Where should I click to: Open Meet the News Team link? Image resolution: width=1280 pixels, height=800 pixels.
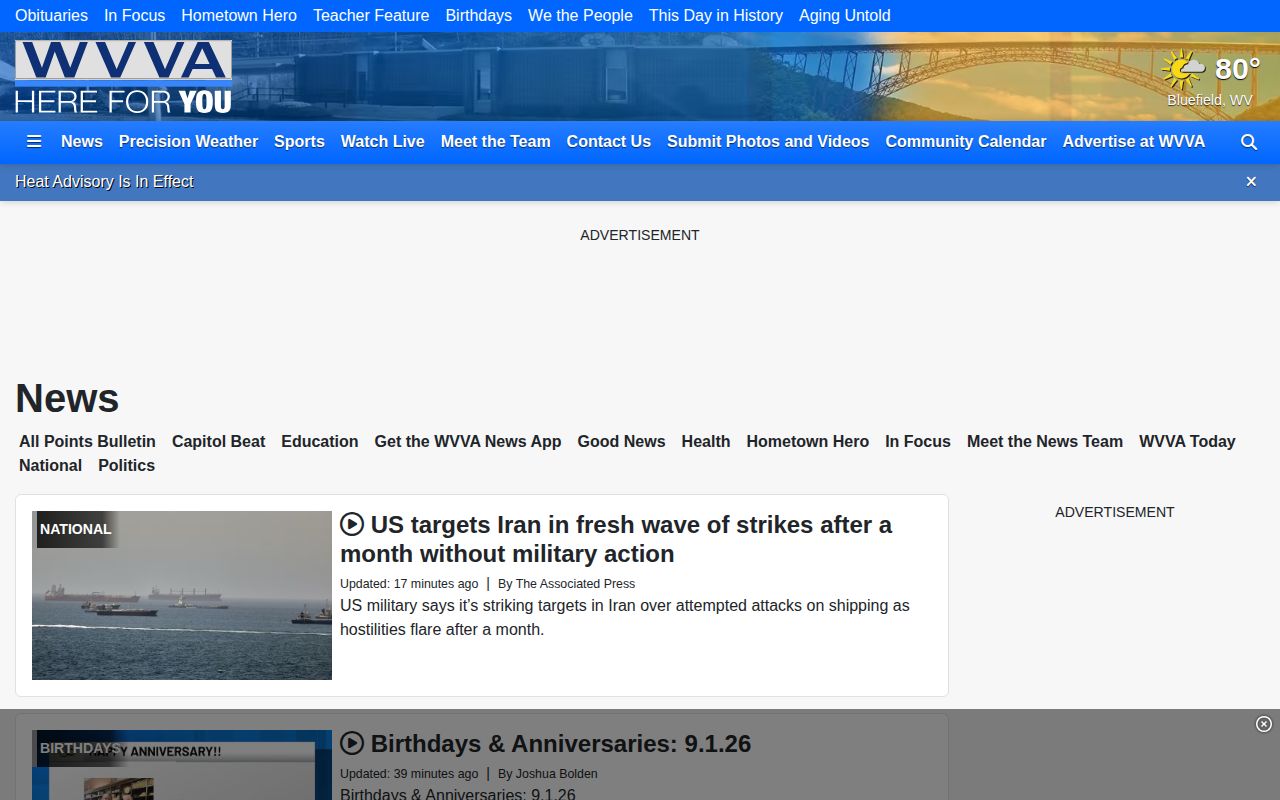tap(1045, 441)
